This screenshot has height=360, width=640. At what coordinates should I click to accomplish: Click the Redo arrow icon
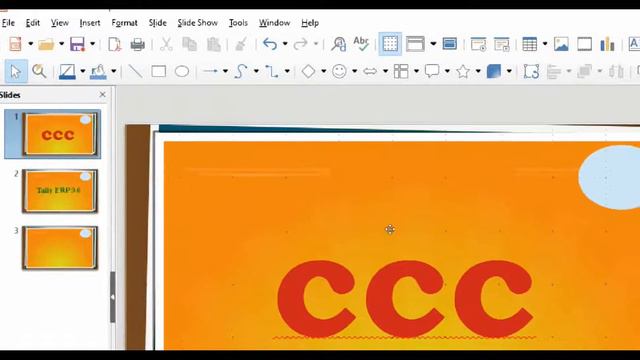(x=300, y=44)
